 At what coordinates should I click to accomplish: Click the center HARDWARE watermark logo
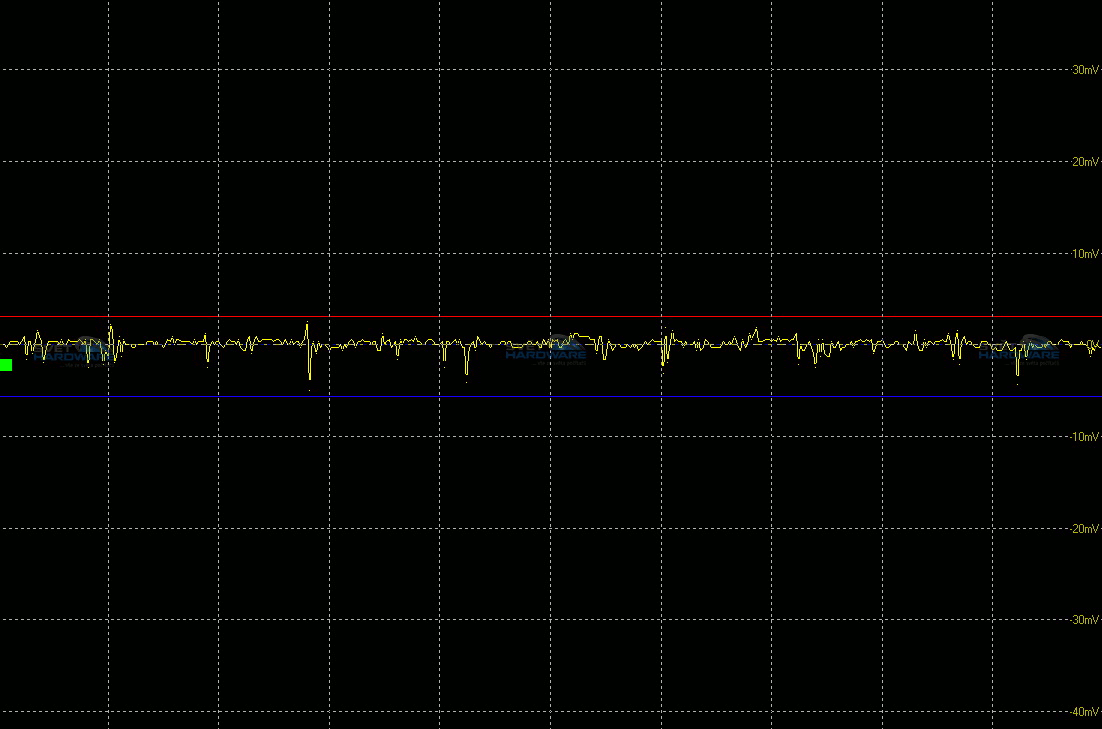[x=546, y=351]
